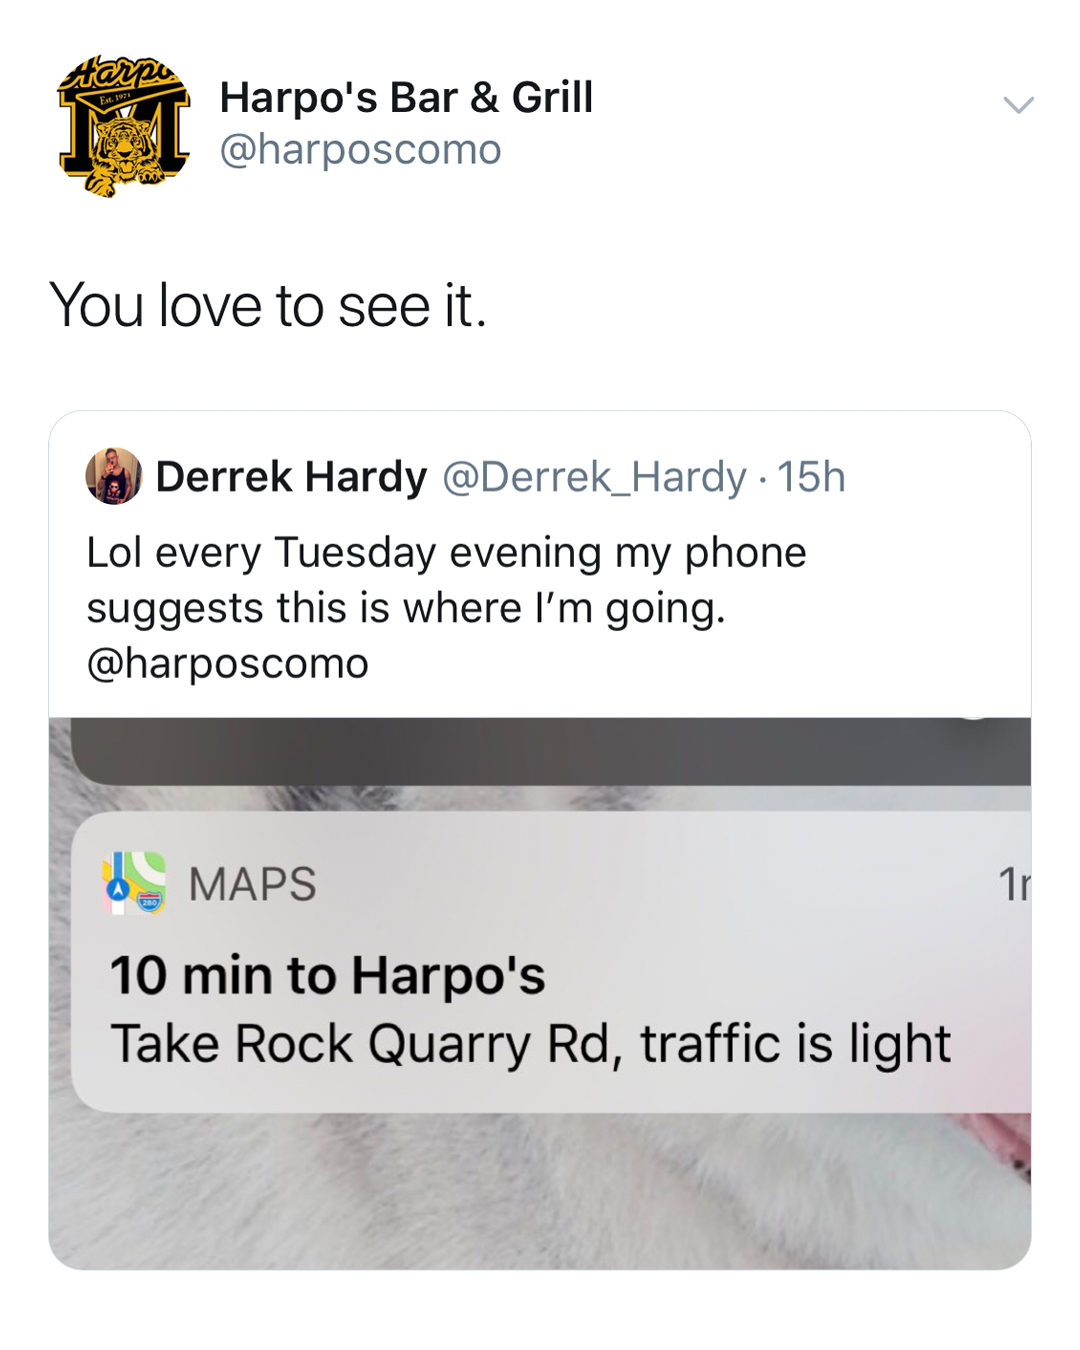Tap the dark notification banner above Maps
Screen dimensions: 1080x1350
[x=550, y=751]
